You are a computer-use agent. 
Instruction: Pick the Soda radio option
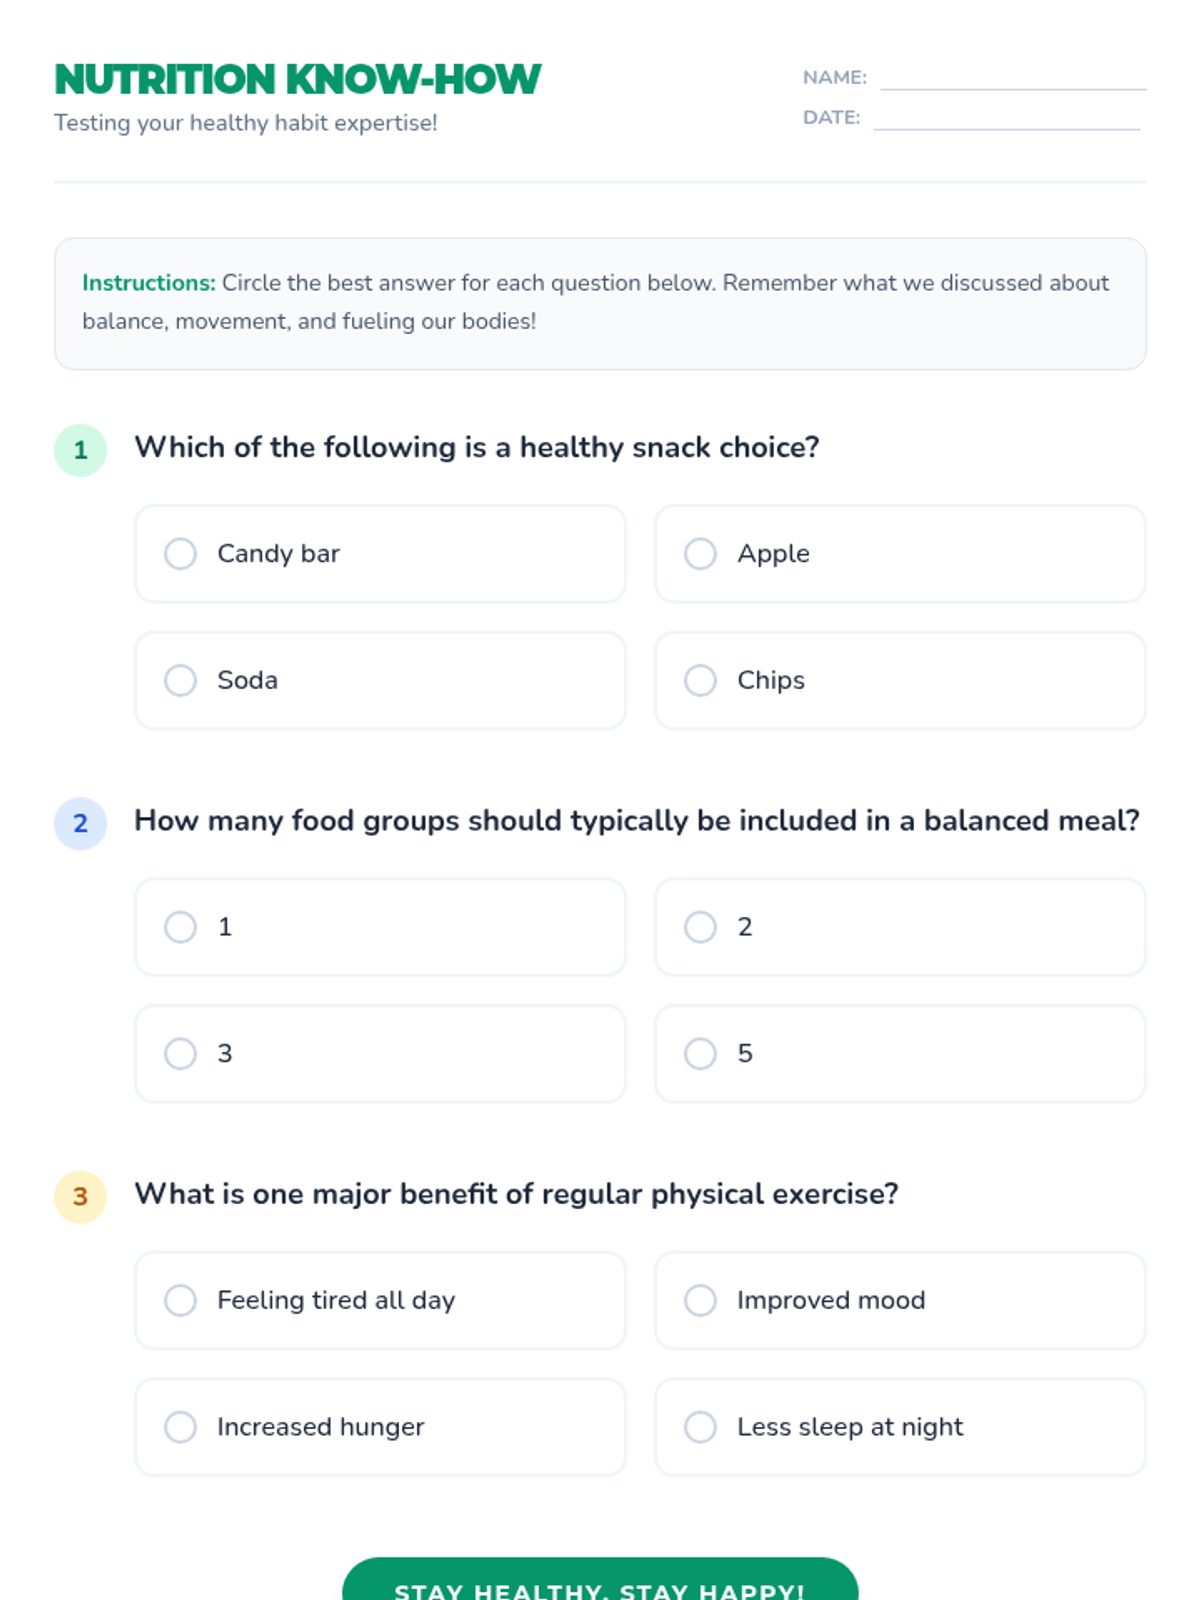tap(180, 680)
